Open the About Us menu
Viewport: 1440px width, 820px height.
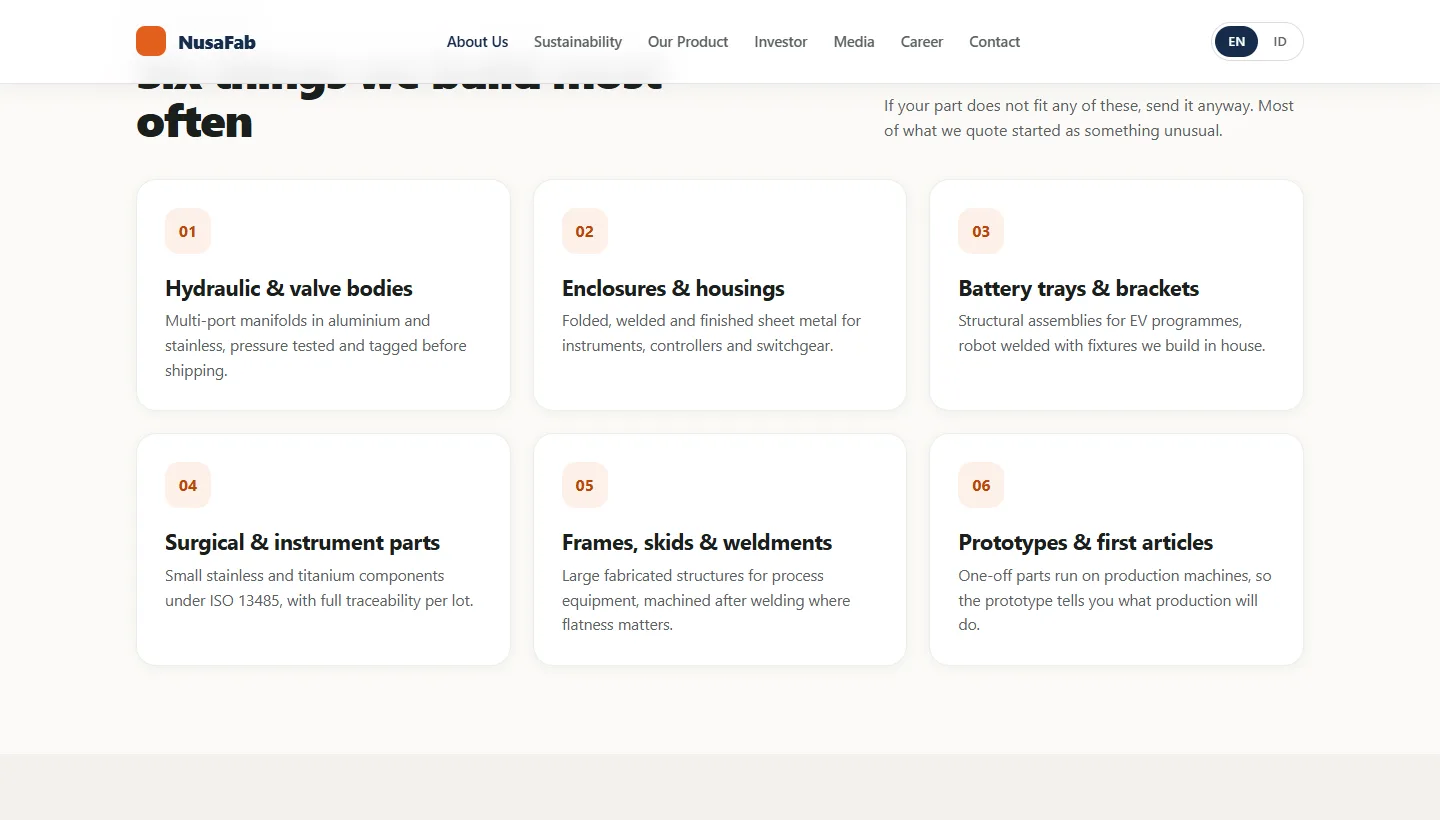477,42
